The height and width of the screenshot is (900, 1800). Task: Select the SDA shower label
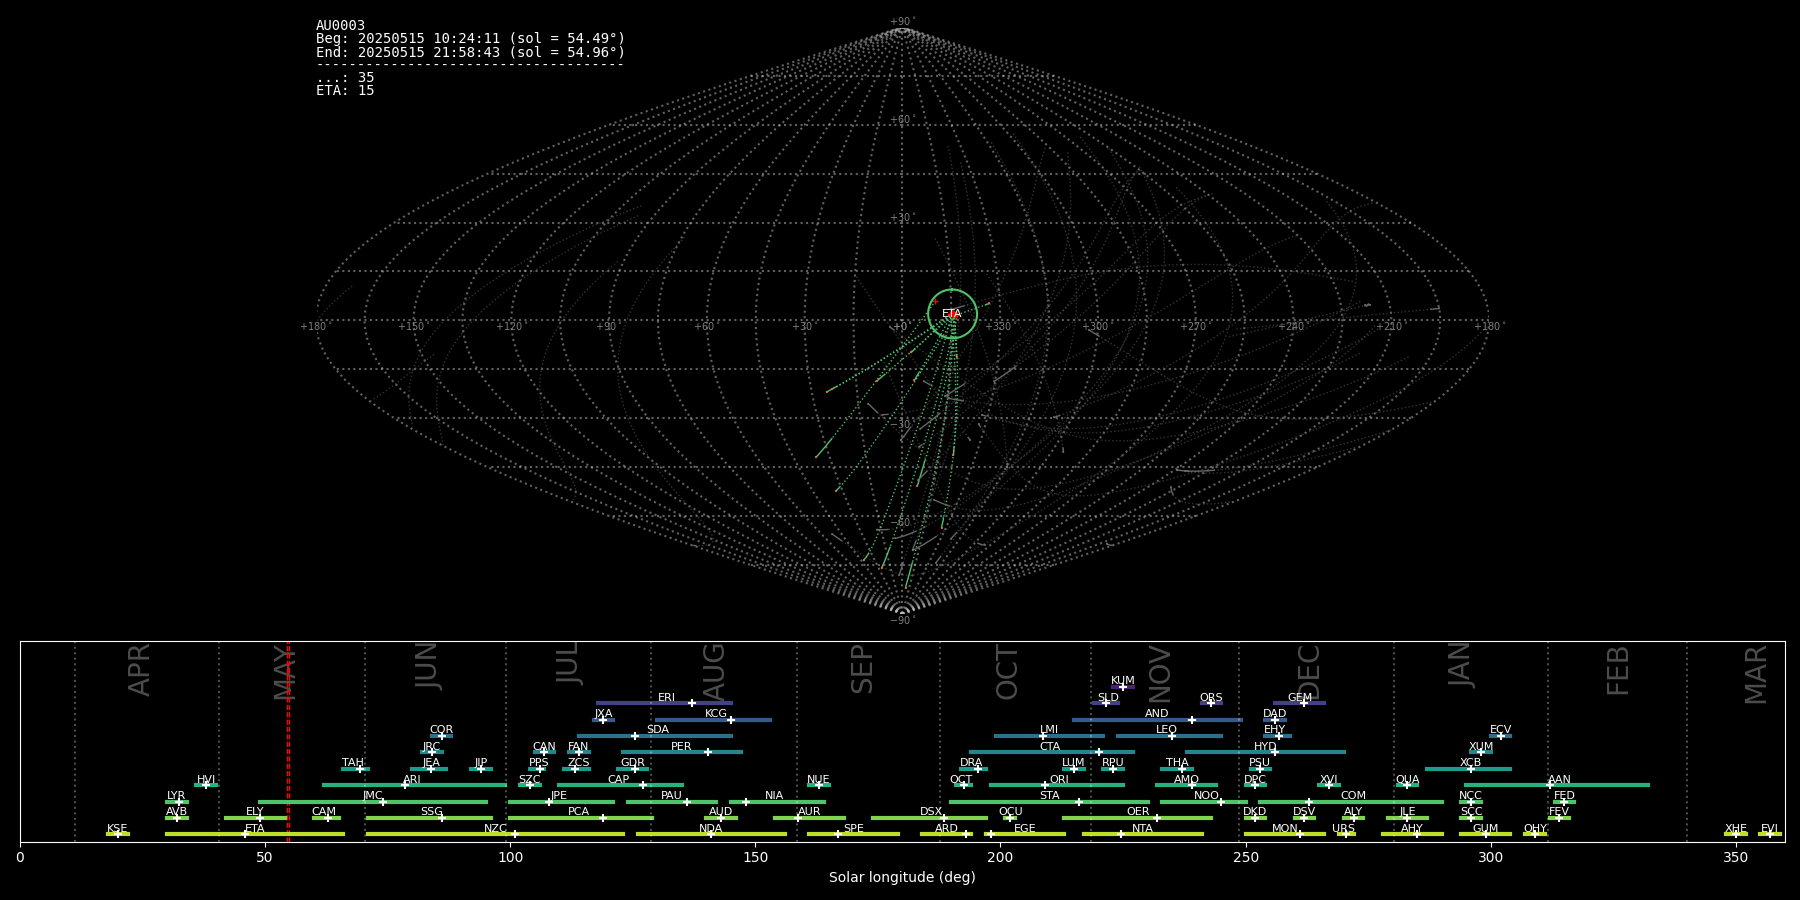658,730
